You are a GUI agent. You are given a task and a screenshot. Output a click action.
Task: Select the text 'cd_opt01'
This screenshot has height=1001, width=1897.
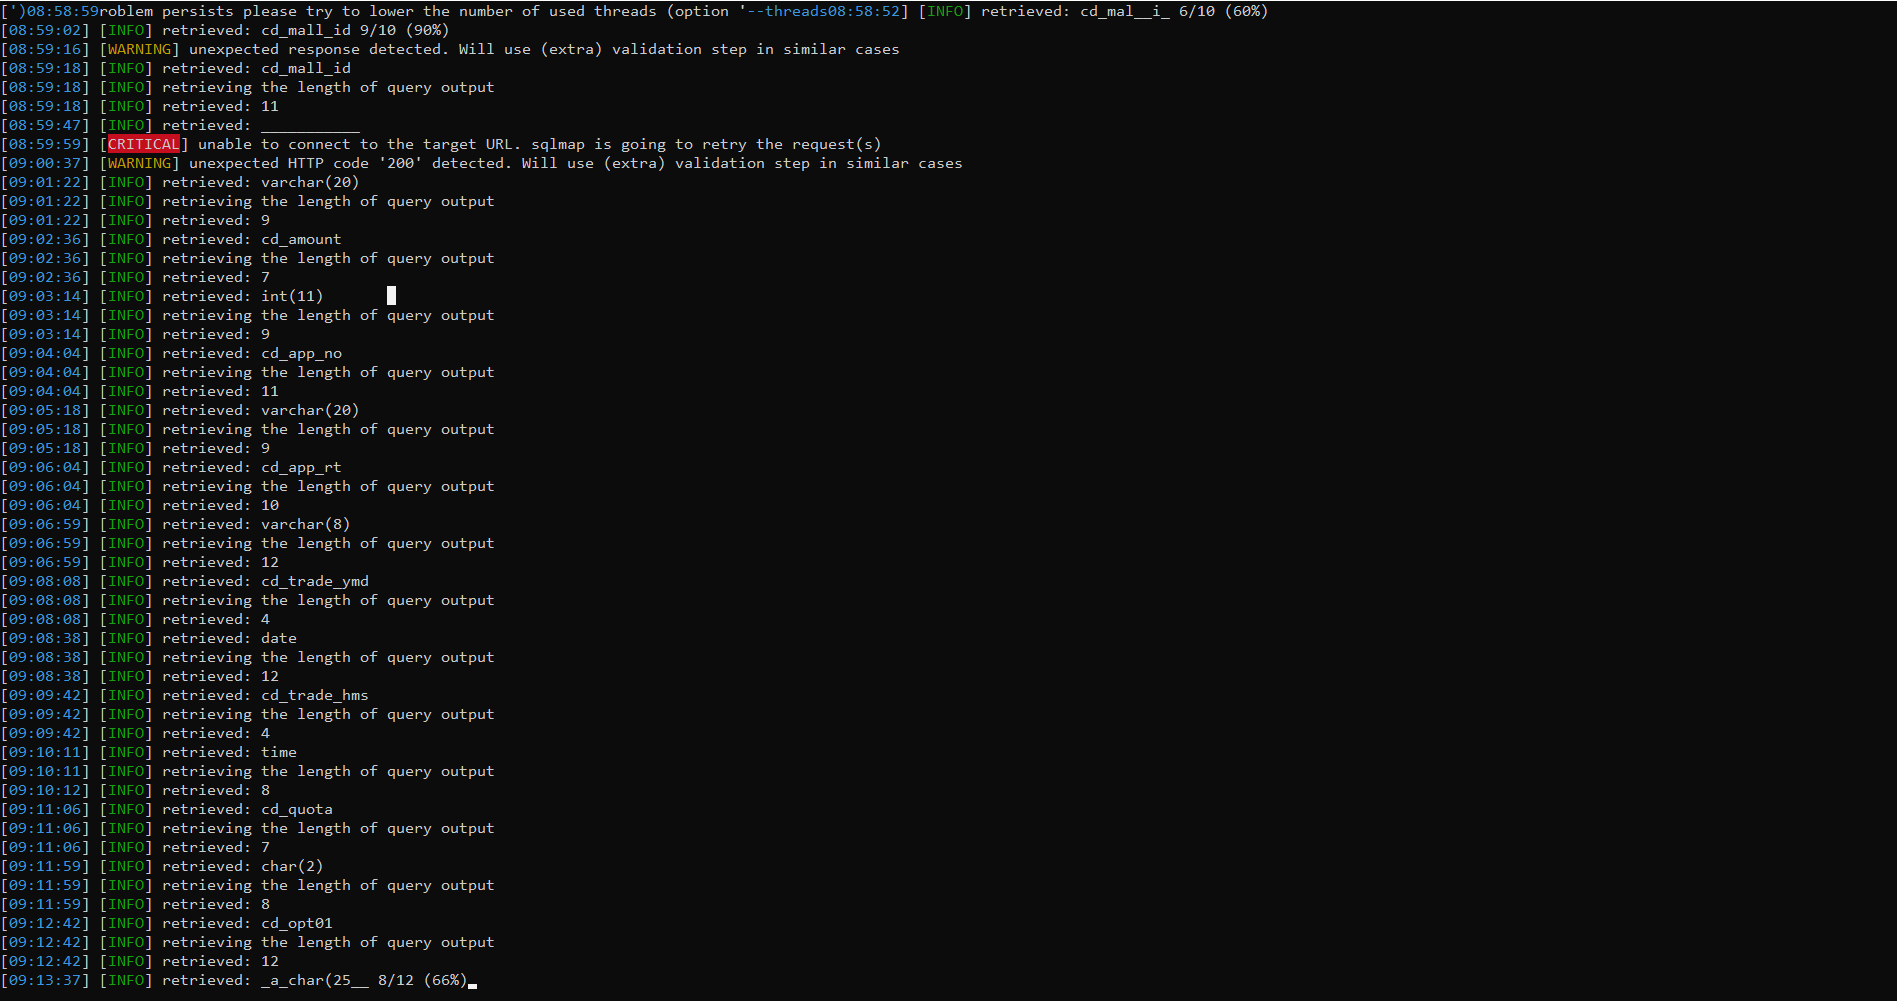pos(297,923)
